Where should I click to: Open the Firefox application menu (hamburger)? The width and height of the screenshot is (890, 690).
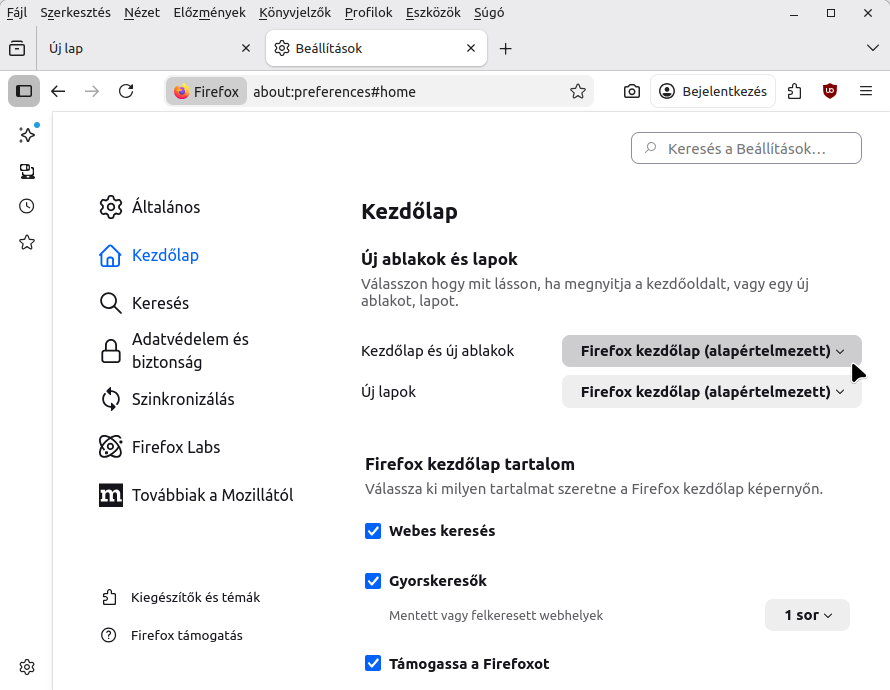pyautogui.click(x=865, y=90)
